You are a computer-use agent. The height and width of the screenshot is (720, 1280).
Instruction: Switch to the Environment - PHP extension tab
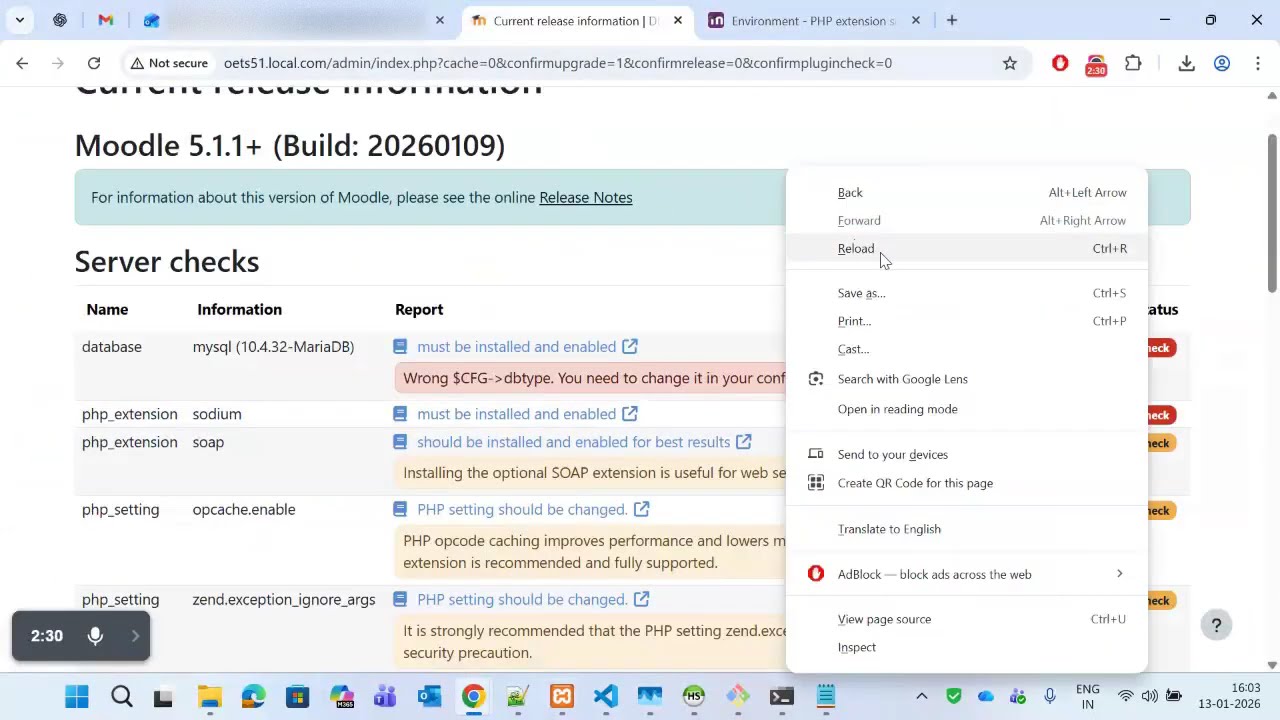click(815, 20)
